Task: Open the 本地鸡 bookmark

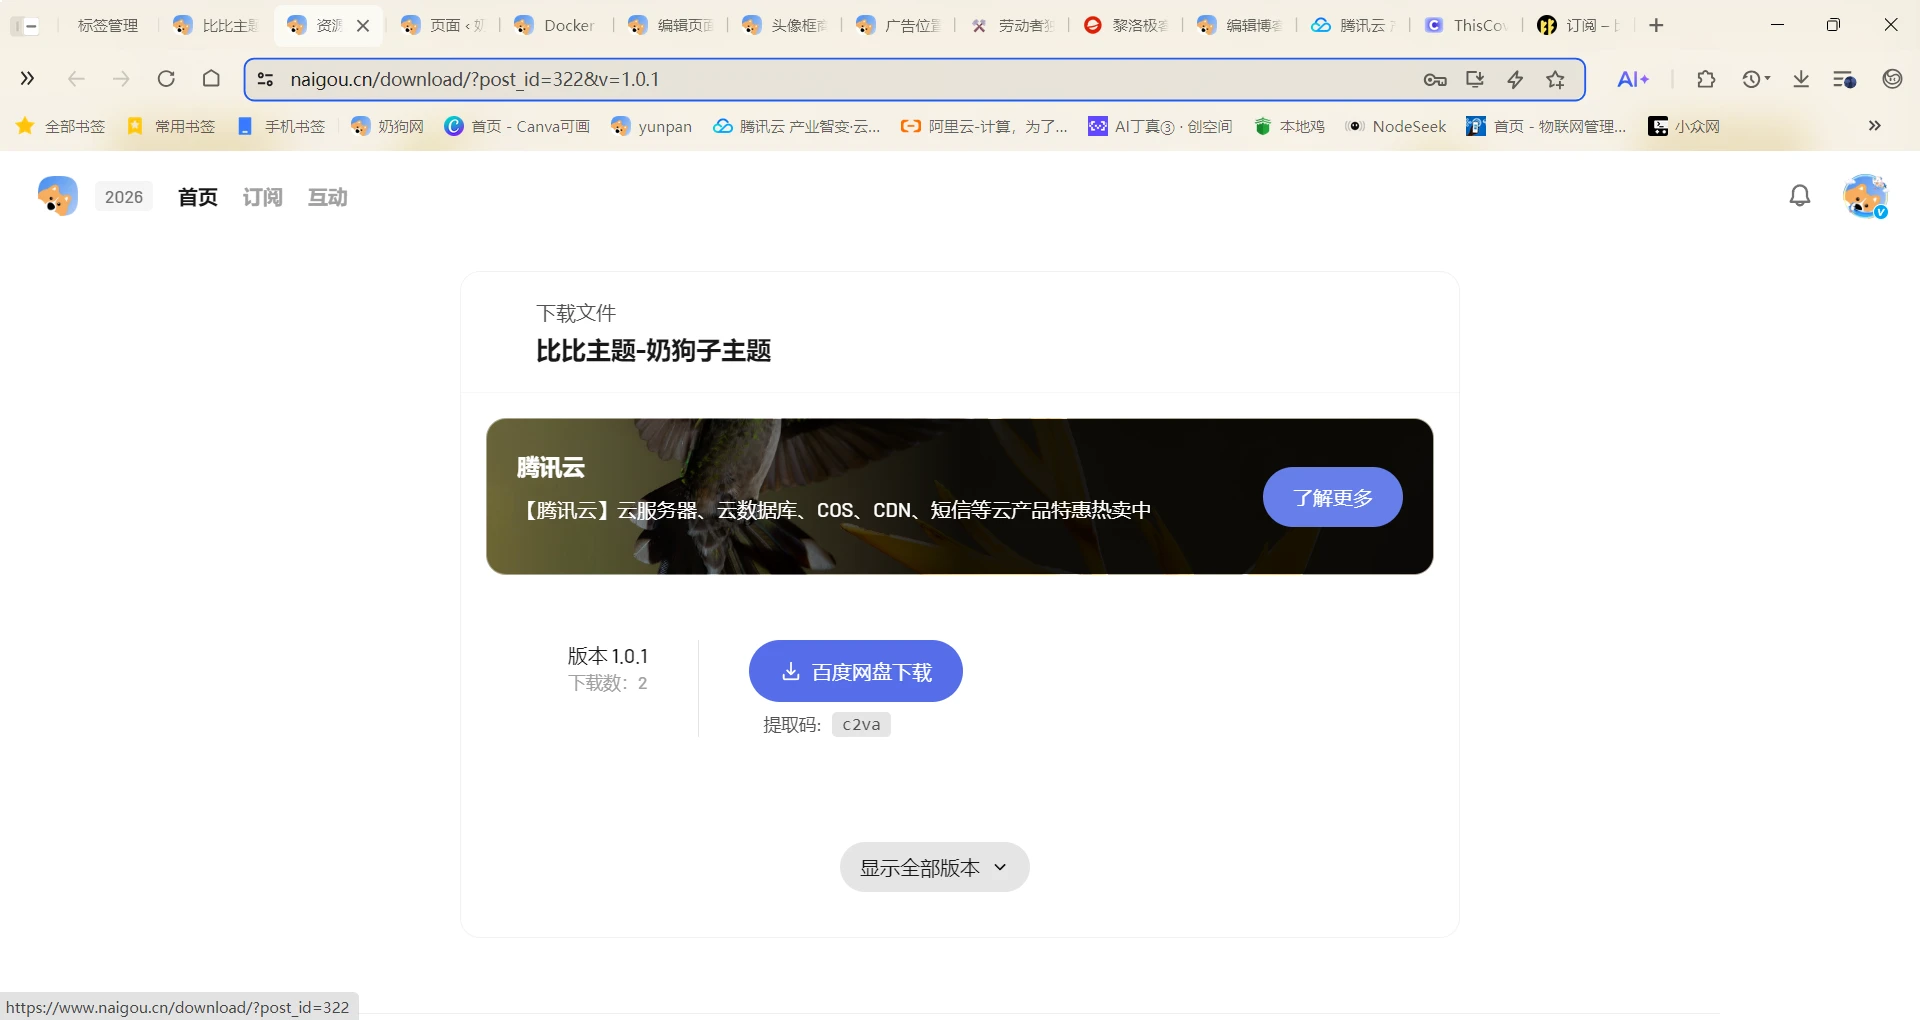Action: [1290, 126]
